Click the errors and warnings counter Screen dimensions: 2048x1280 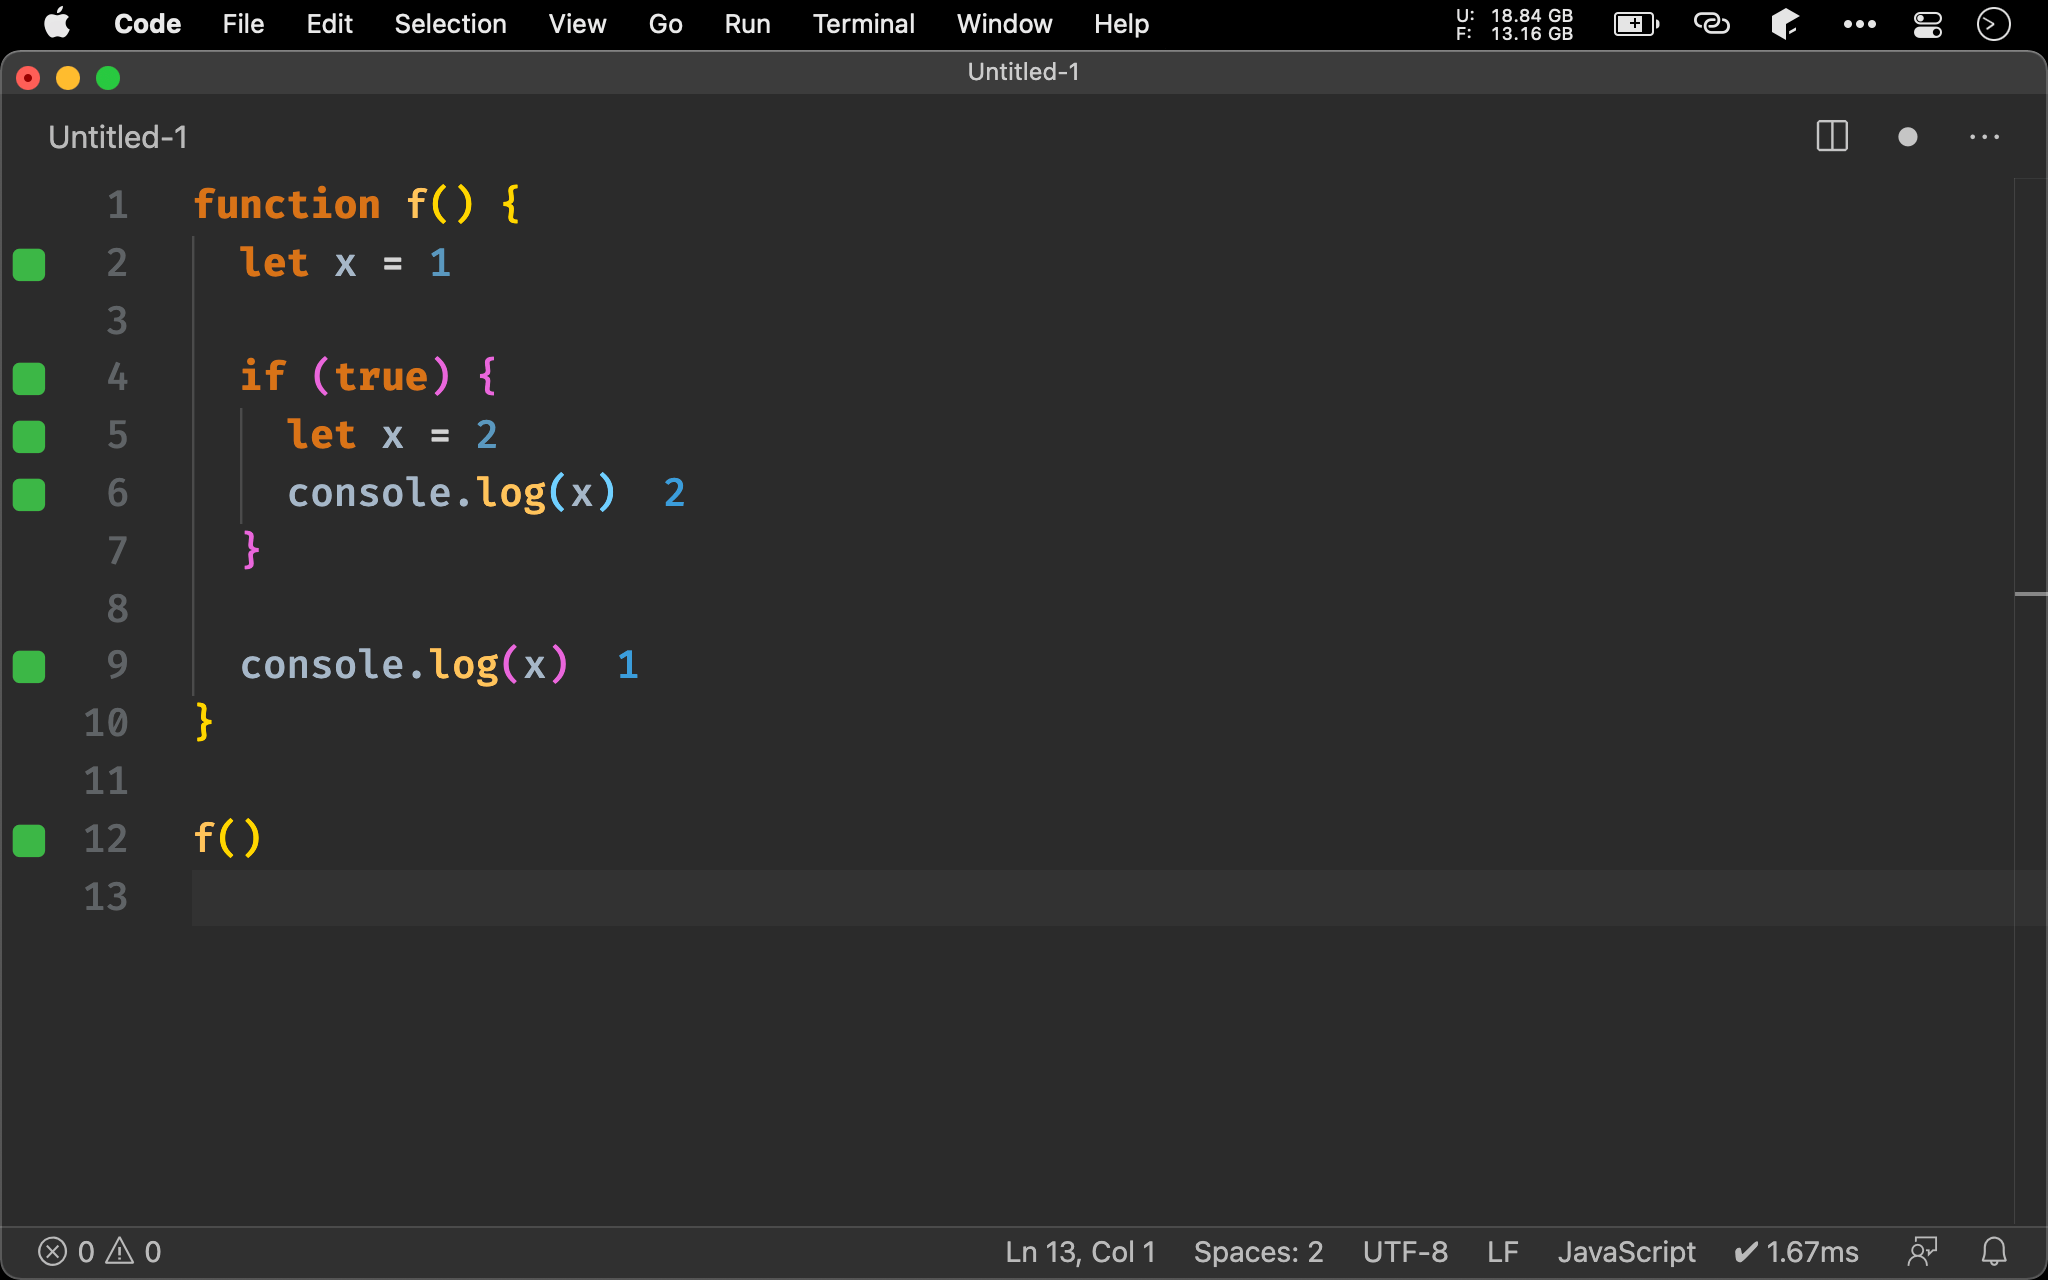click(99, 1251)
